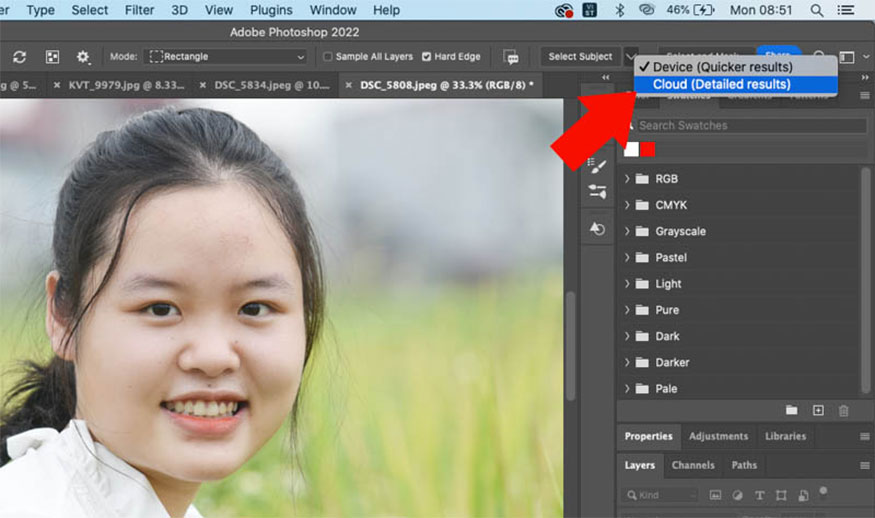Image resolution: width=875 pixels, height=518 pixels.
Task: Expand the Dark swatch folder
Action: pyautogui.click(x=627, y=336)
